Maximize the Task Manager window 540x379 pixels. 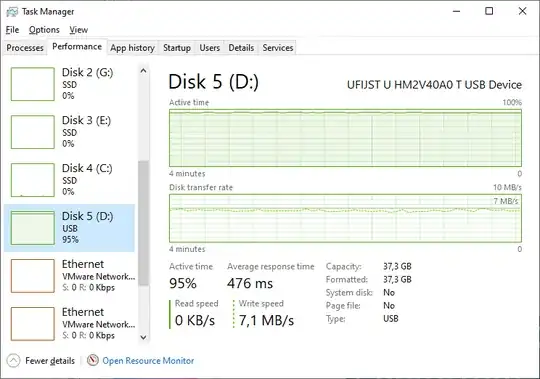coord(489,11)
